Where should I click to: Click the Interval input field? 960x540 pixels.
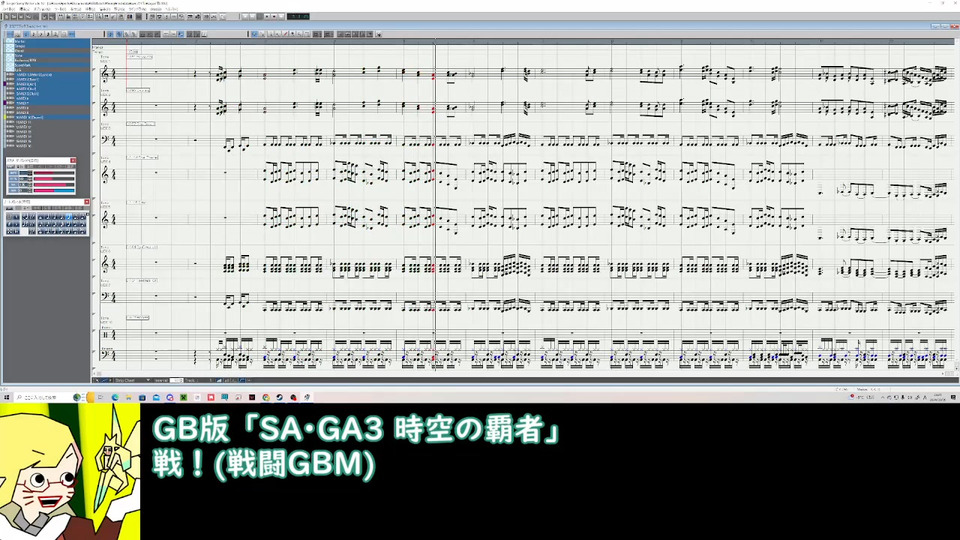tap(176, 380)
